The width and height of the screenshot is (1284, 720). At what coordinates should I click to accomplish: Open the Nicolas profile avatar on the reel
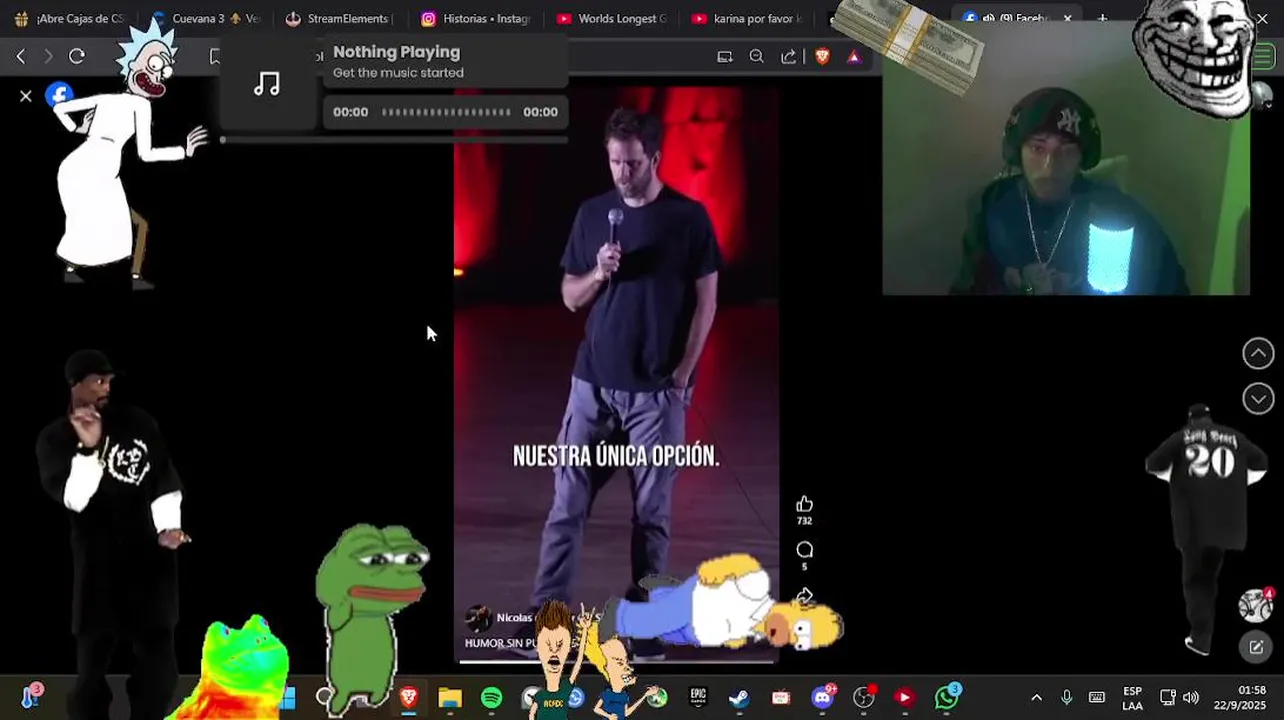click(477, 618)
